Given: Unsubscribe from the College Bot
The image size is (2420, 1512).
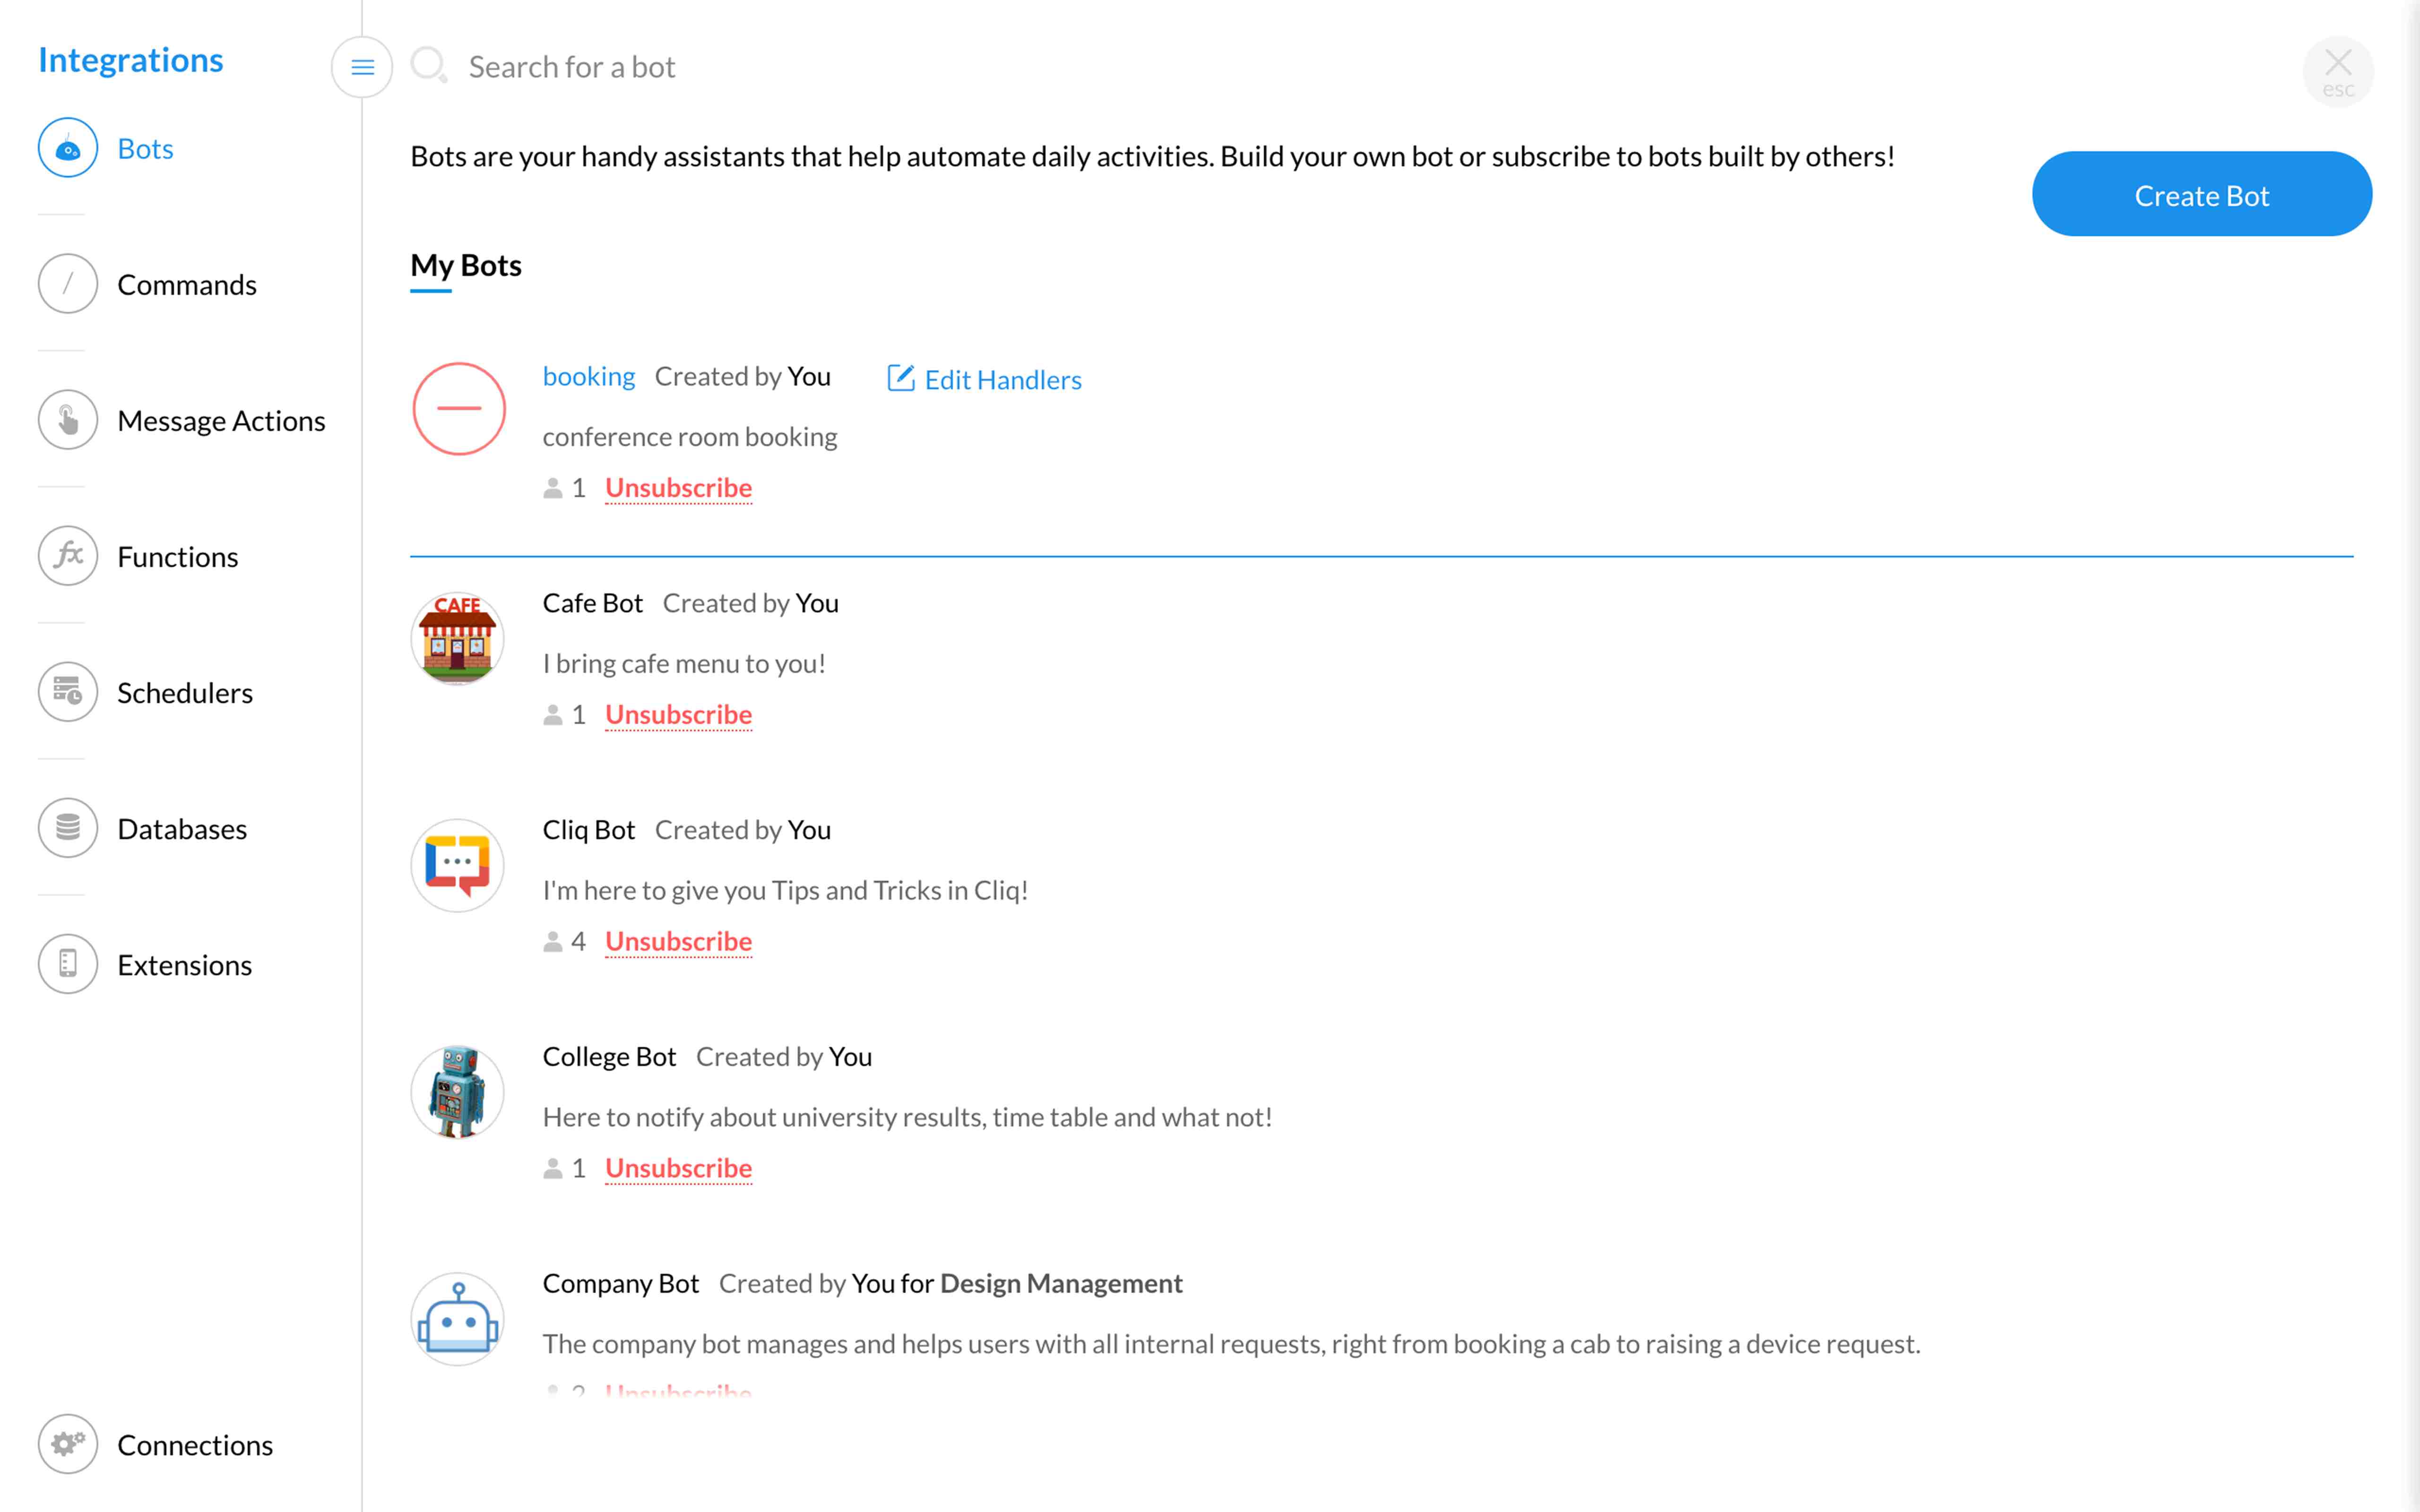Looking at the screenshot, I should coord(678,1169).
